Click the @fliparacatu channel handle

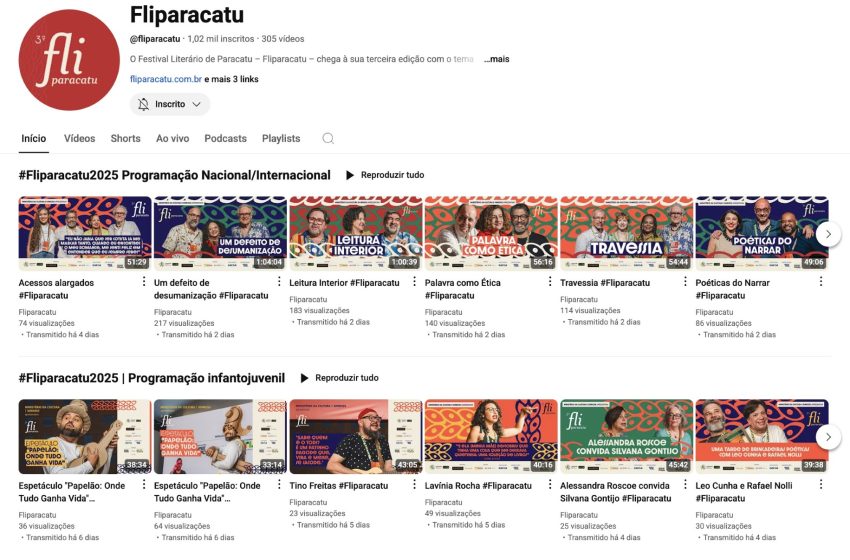click(155, 39)
